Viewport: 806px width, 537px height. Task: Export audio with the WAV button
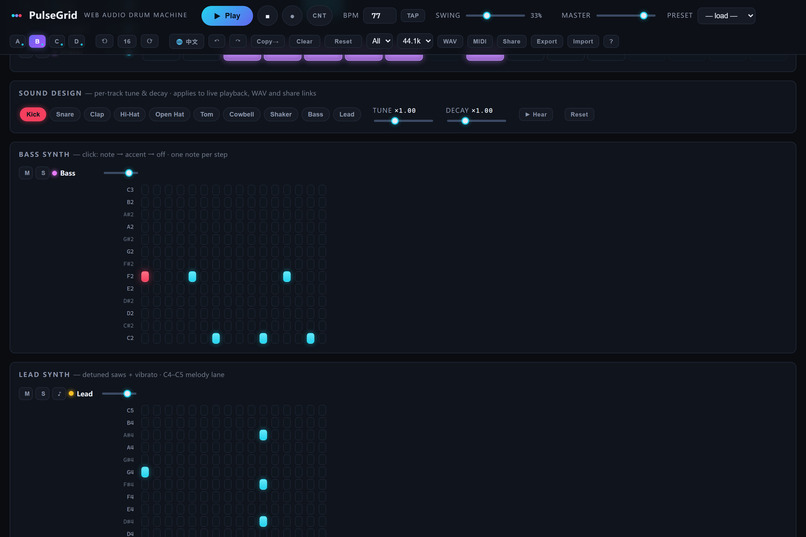point(450,42)
